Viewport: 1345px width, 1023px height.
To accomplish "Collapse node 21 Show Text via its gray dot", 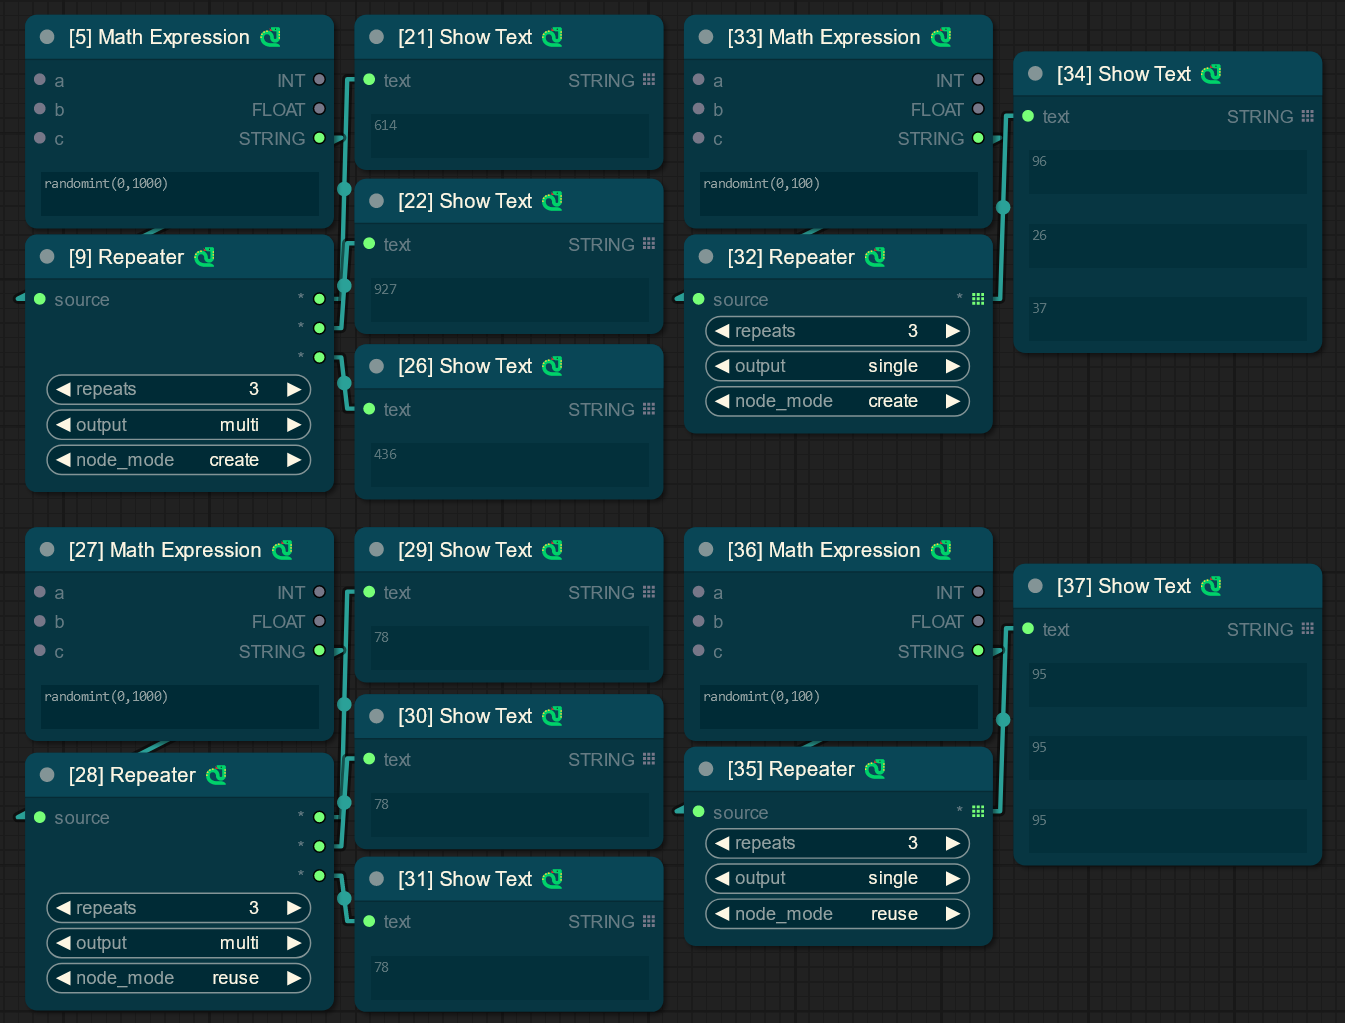I will point(377,37).
